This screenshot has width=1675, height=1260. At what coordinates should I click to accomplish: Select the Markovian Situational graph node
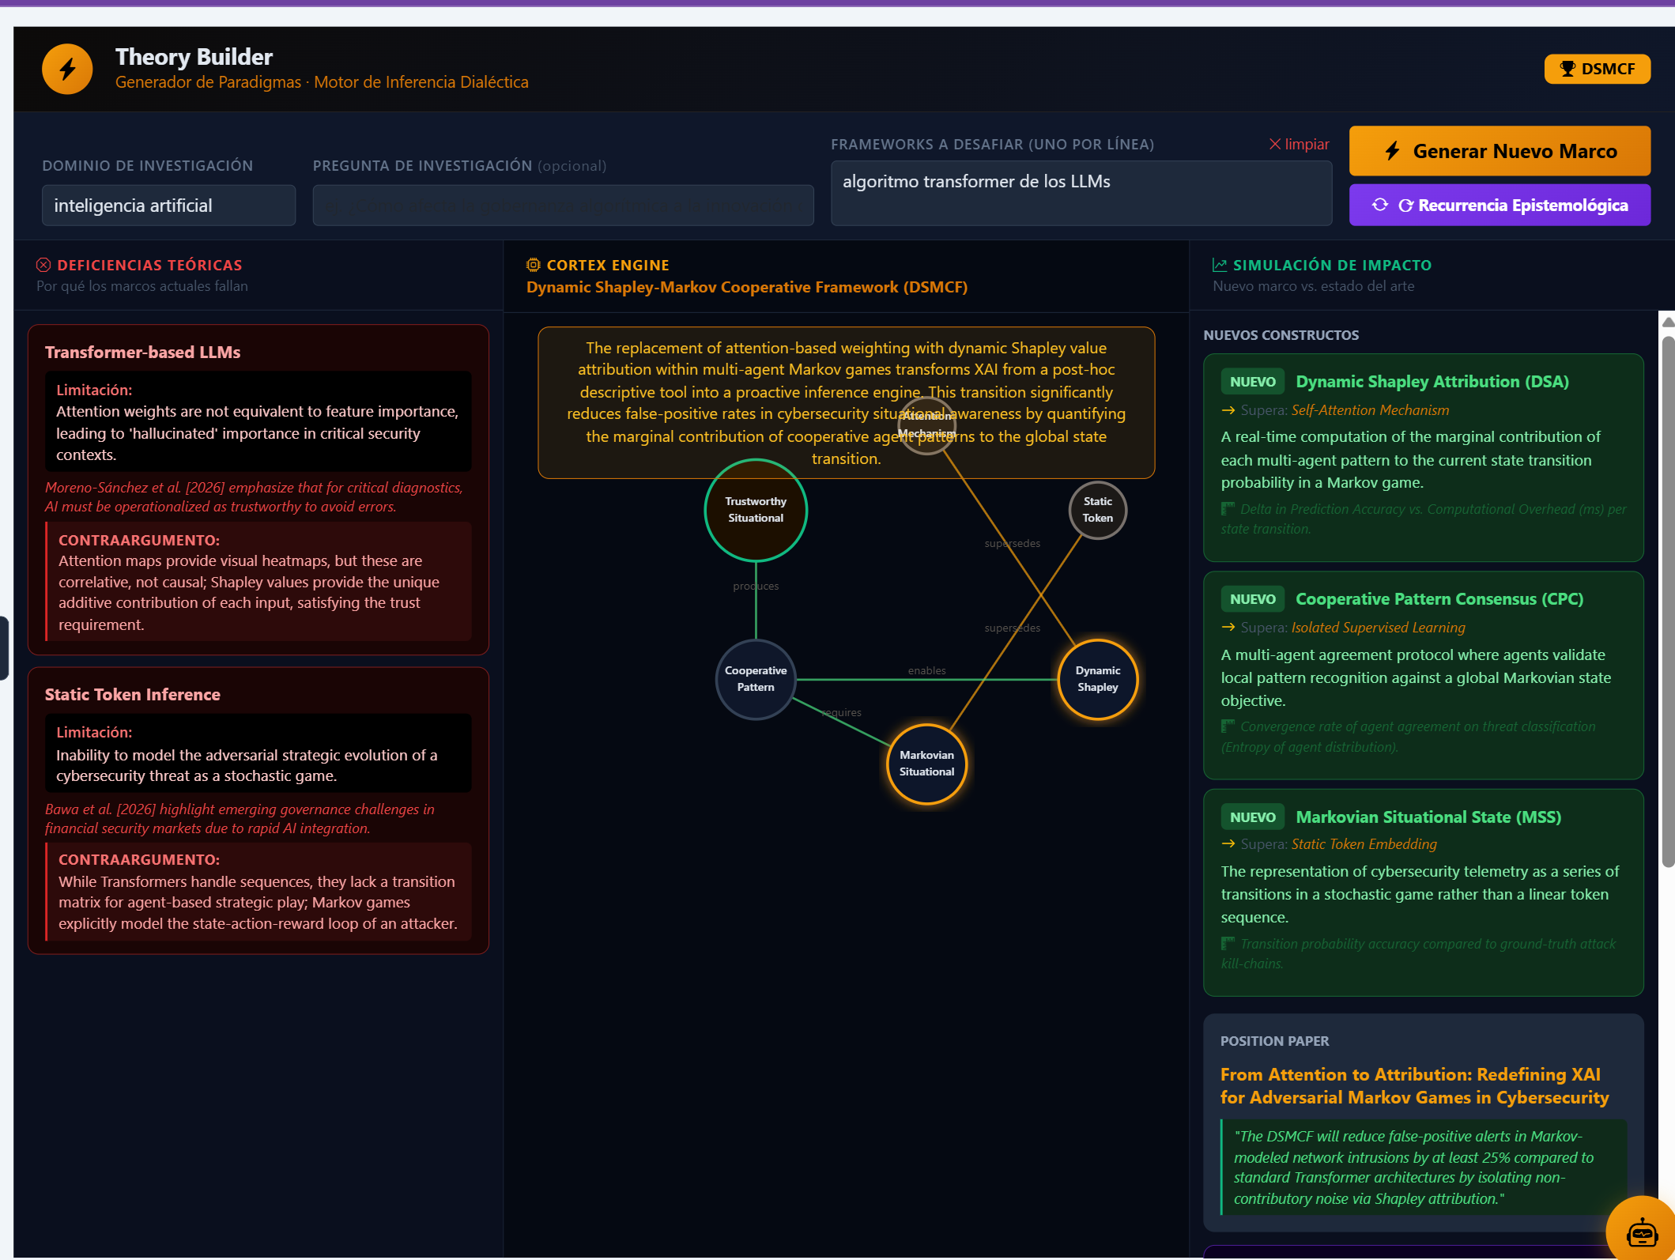pos(926,764)
